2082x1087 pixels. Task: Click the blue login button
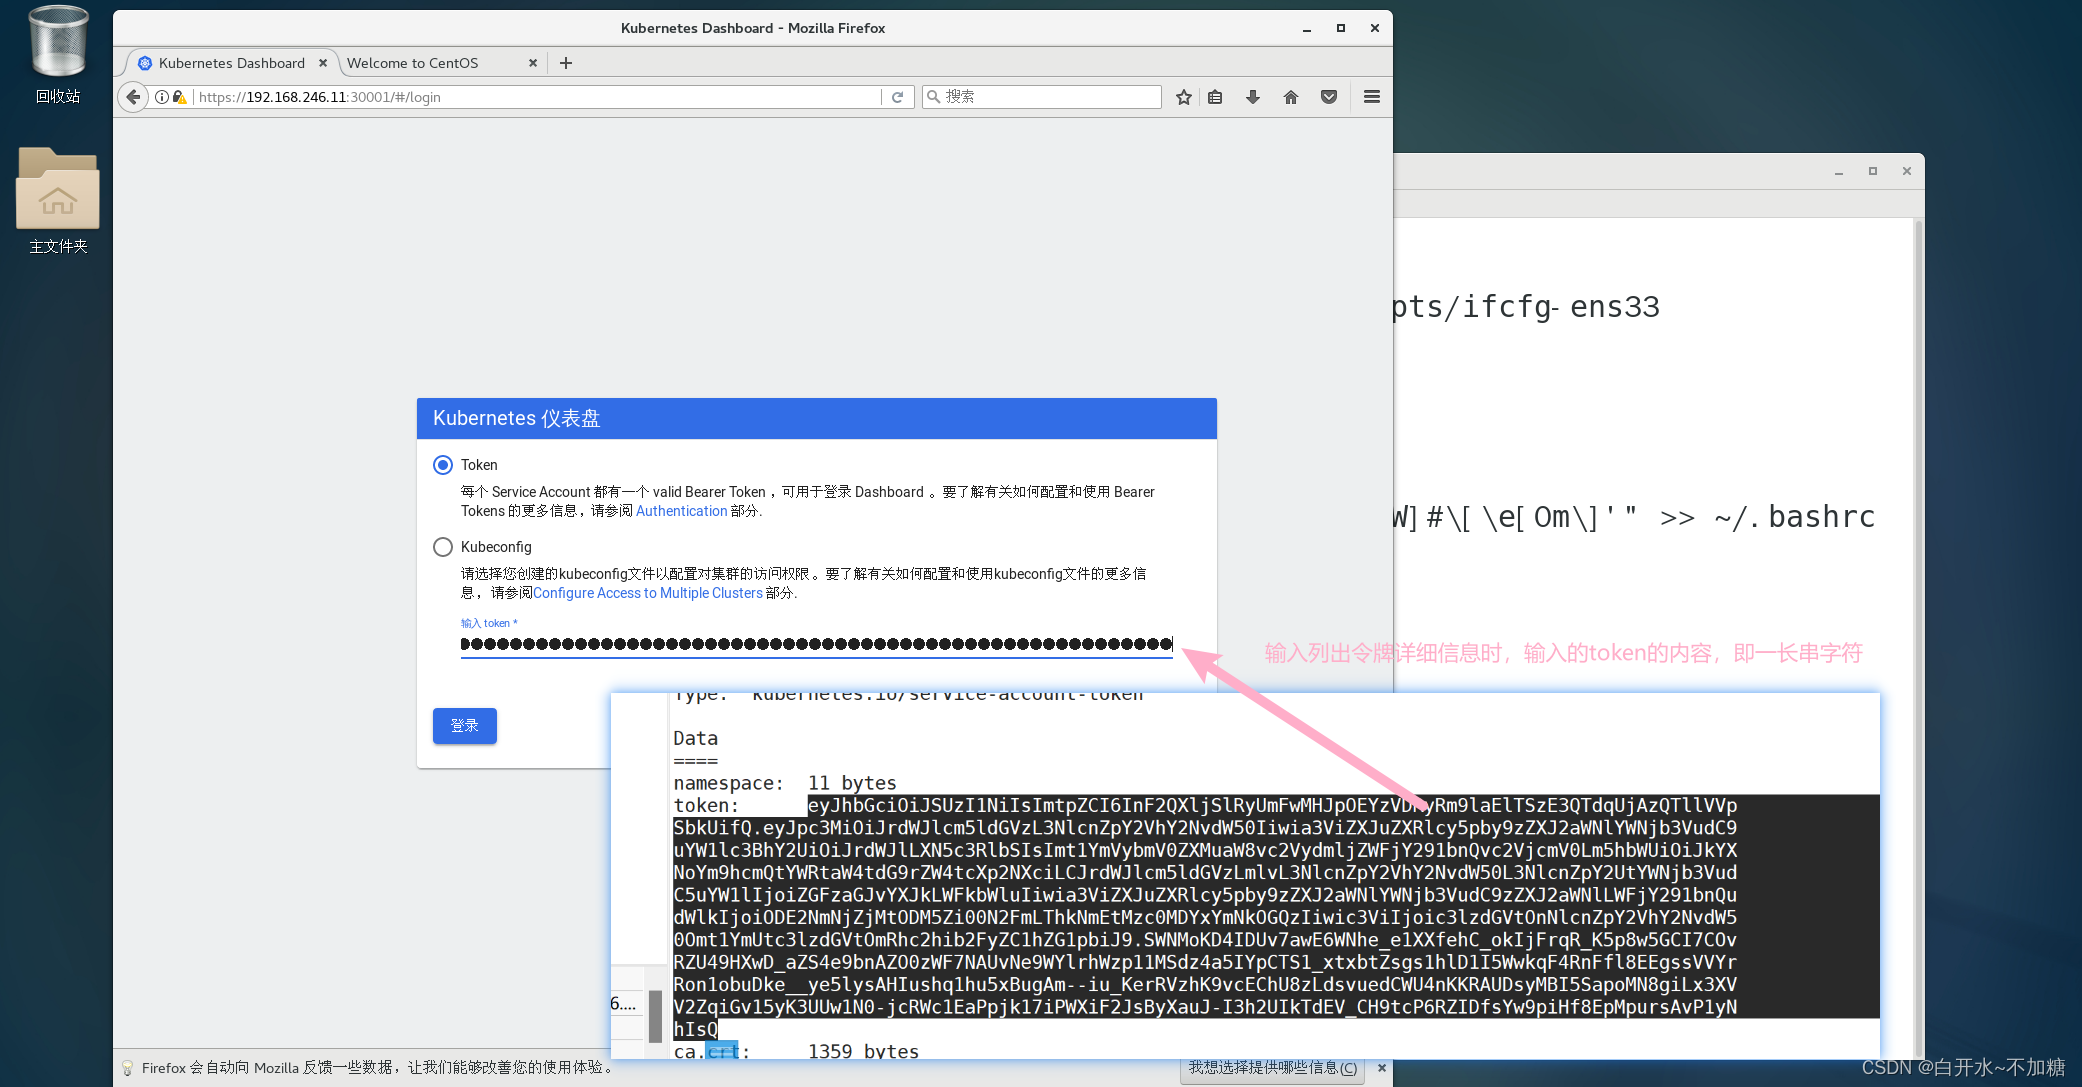[465, 726]
